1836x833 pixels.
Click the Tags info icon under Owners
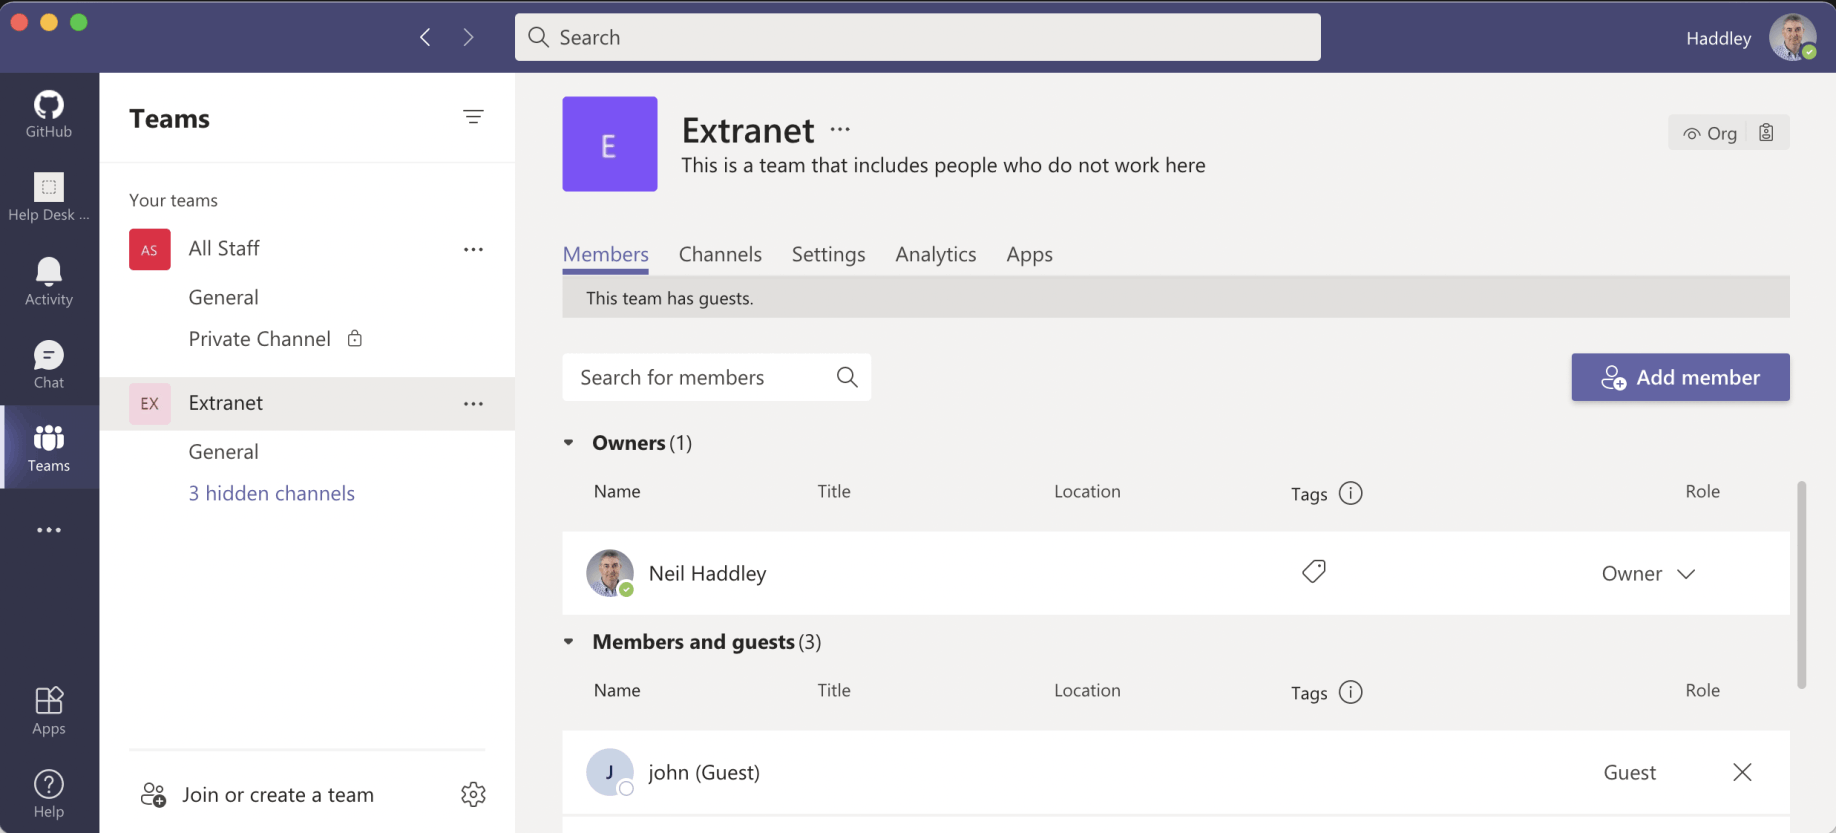point(1350,493)
